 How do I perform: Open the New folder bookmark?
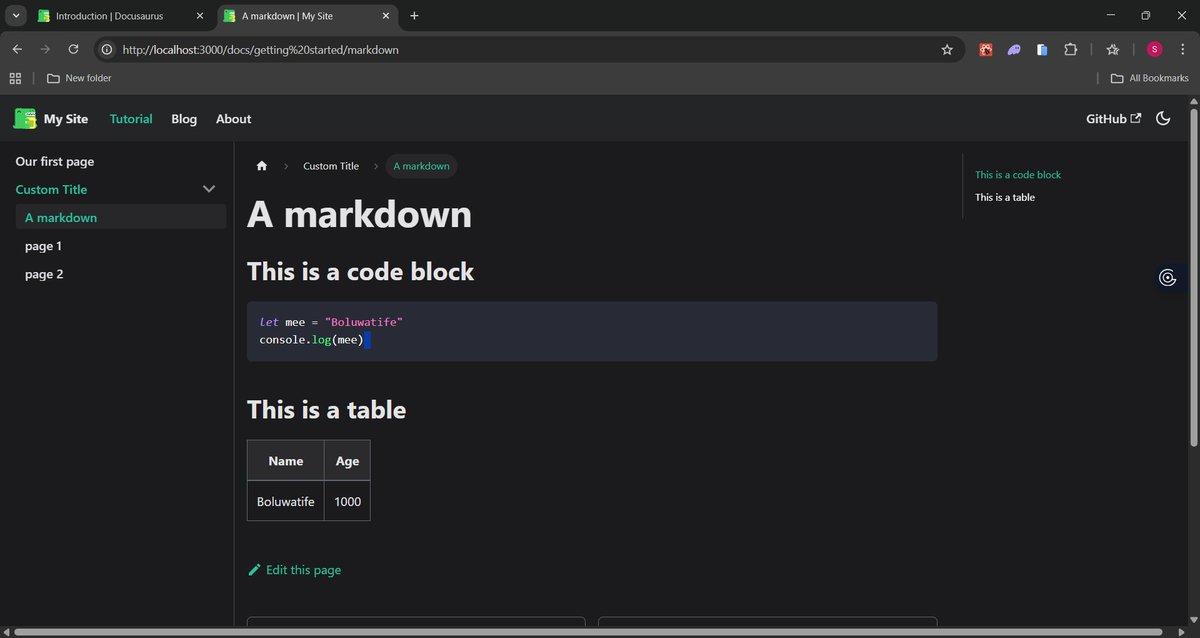(79, 78)
